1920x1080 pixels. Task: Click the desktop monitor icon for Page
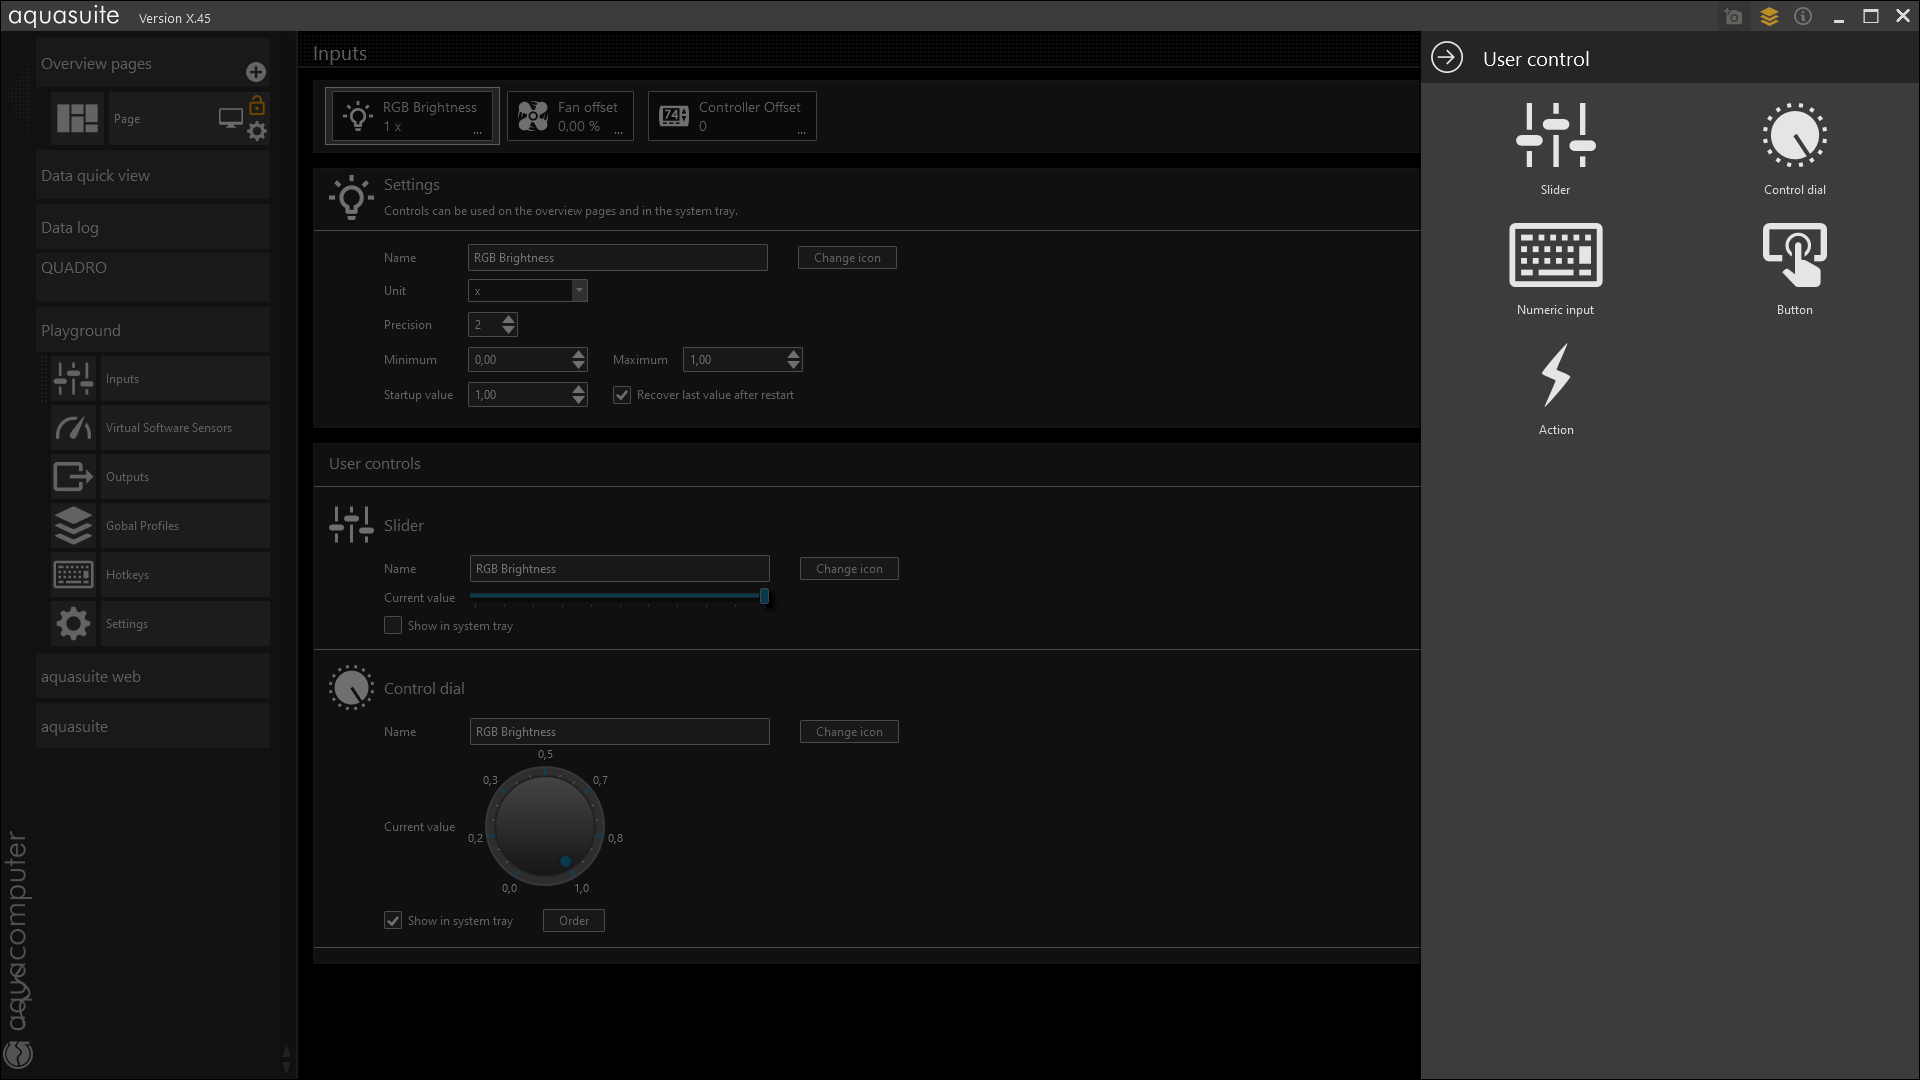click(x=230, y=118)
